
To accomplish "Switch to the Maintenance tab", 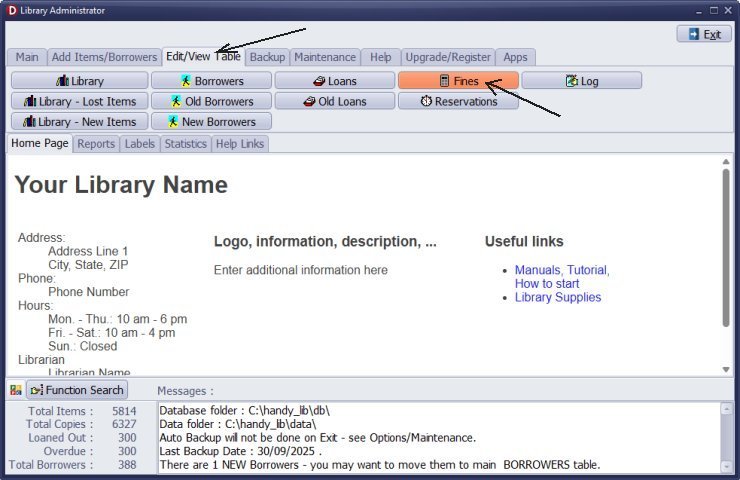I will [x=325, y=57].
